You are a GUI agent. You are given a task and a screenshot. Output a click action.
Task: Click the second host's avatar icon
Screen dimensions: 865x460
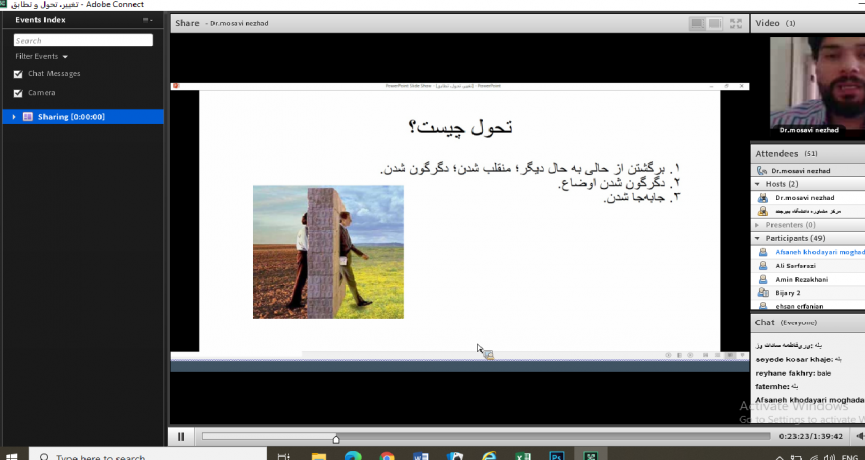point(762,211)
